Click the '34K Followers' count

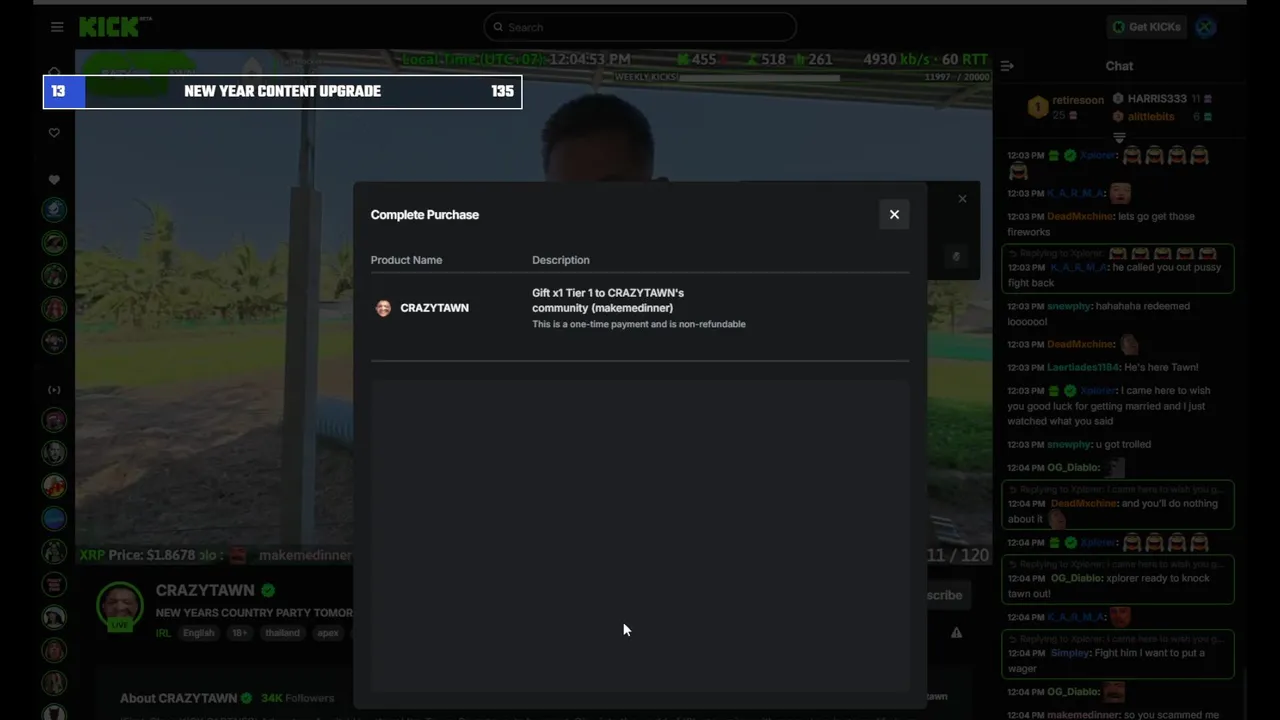(x=298, y=698)
